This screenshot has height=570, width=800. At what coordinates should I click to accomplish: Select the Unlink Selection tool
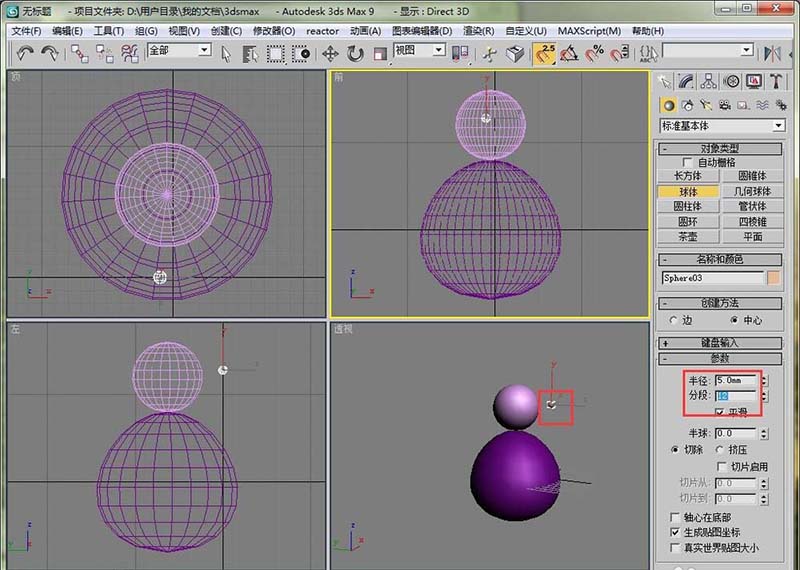(x=105, y=53)
